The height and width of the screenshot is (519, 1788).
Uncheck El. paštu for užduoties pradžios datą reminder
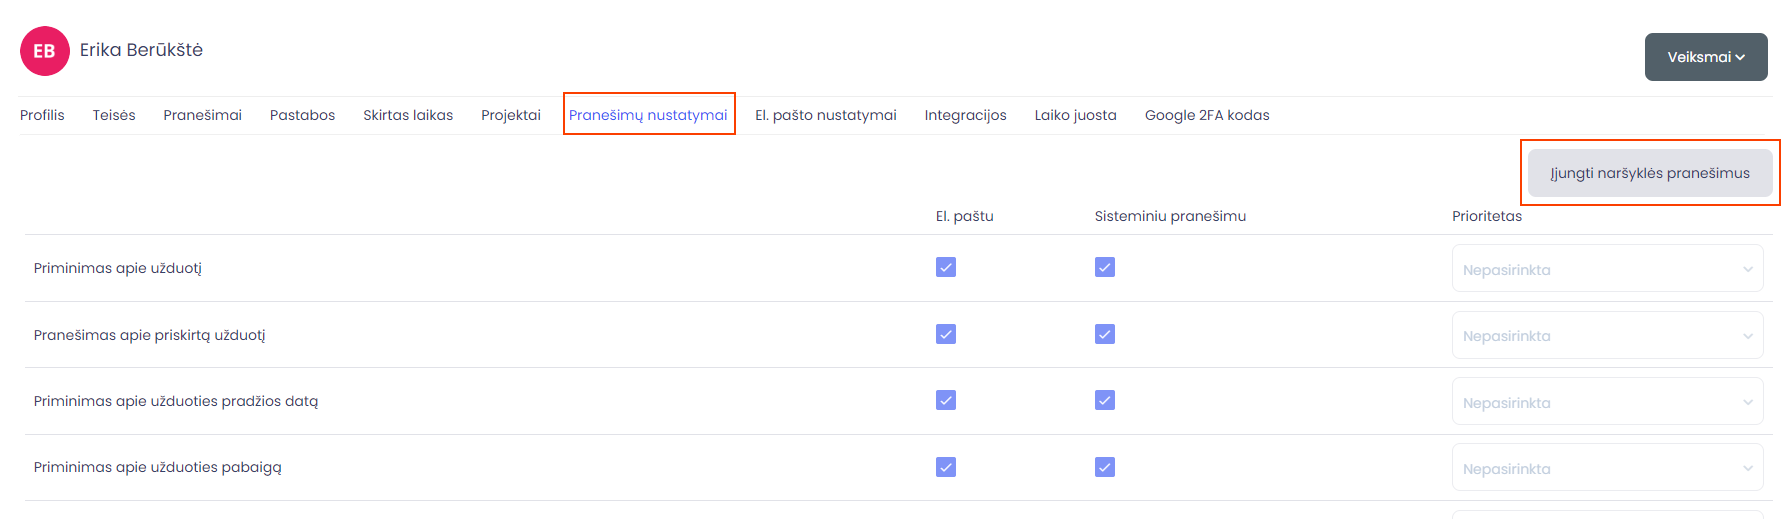point(946,400)
